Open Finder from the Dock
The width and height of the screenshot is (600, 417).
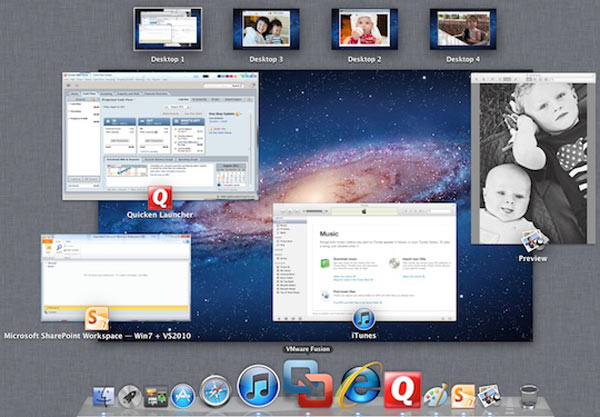pos(103,396)
